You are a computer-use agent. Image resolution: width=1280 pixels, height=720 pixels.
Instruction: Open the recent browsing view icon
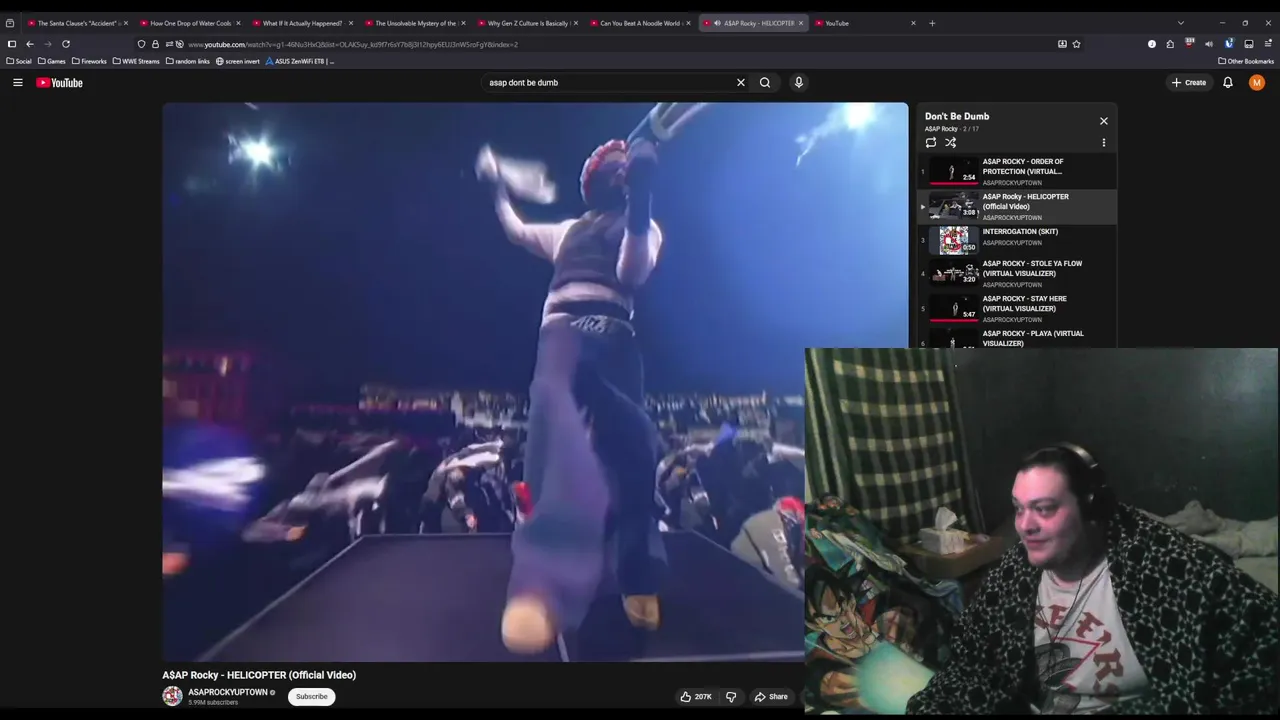(x=10, y=23)
